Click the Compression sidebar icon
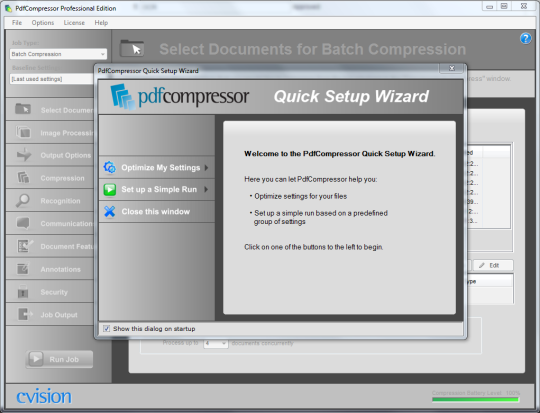Screen dimensions: 540x413 click(23, 178)
